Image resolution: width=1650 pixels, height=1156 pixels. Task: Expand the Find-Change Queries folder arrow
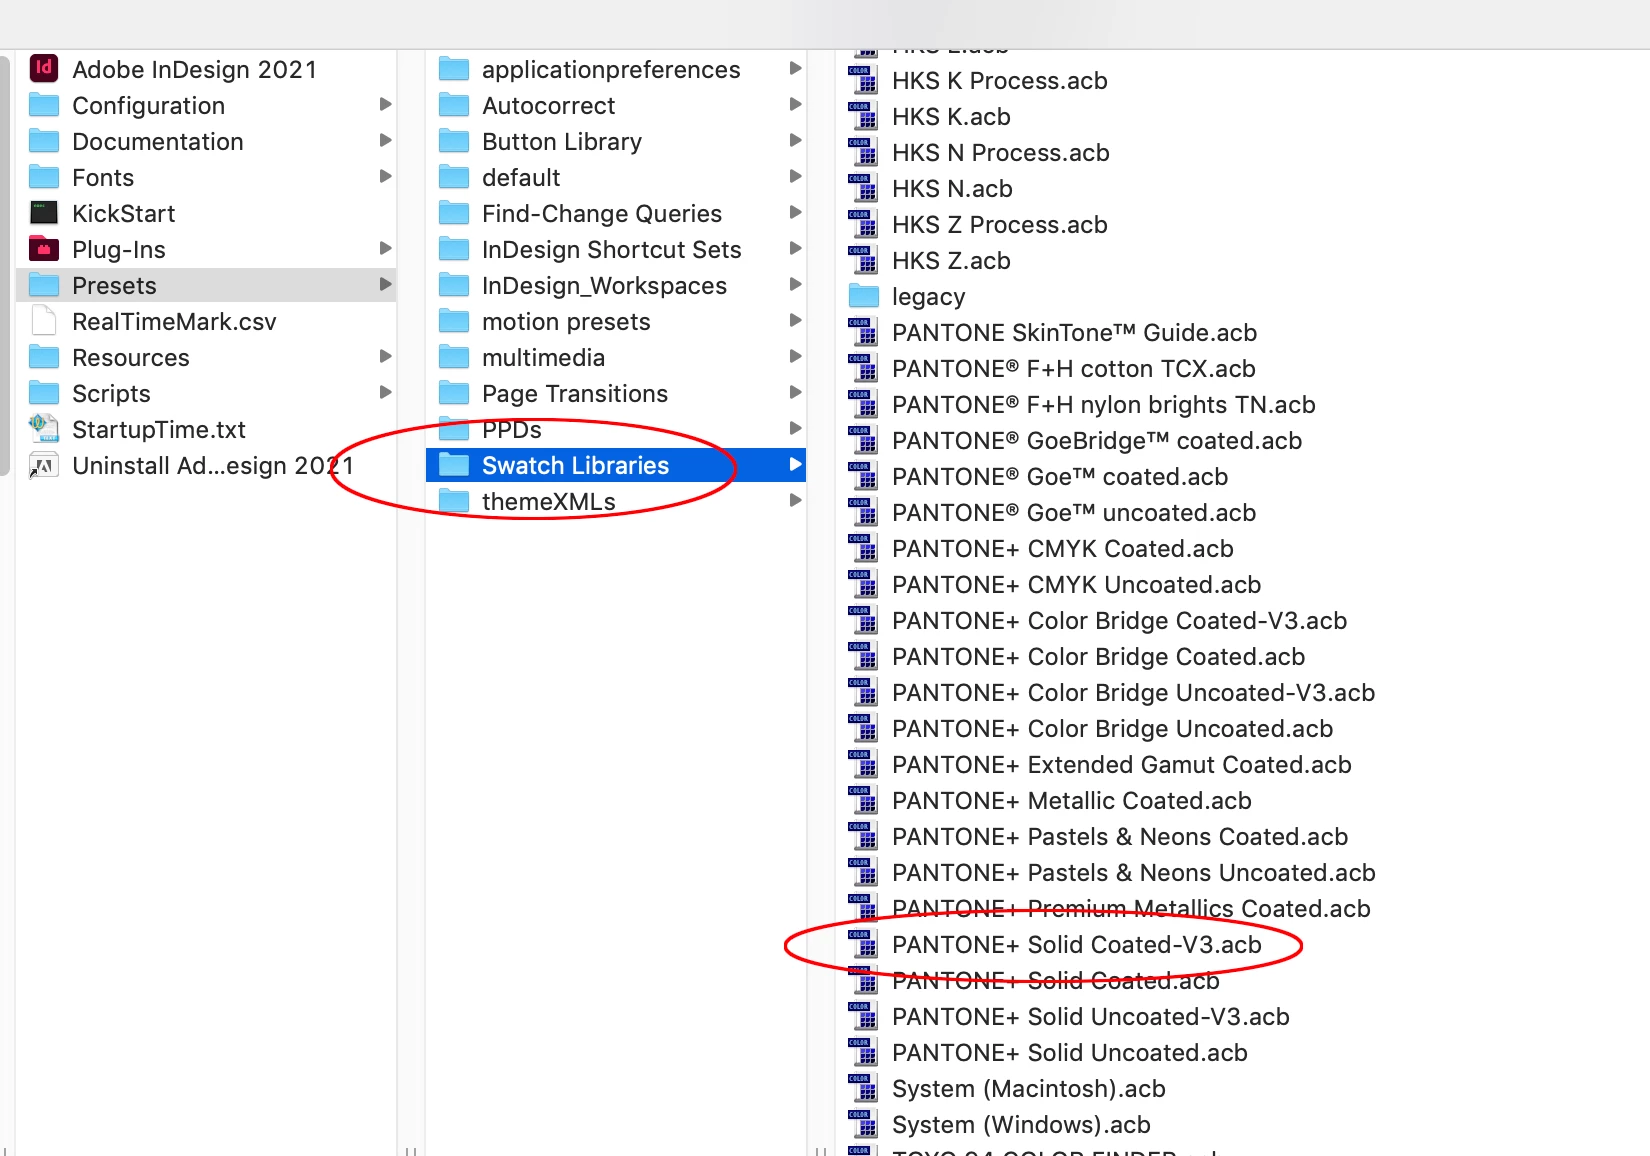coord(795,213)
